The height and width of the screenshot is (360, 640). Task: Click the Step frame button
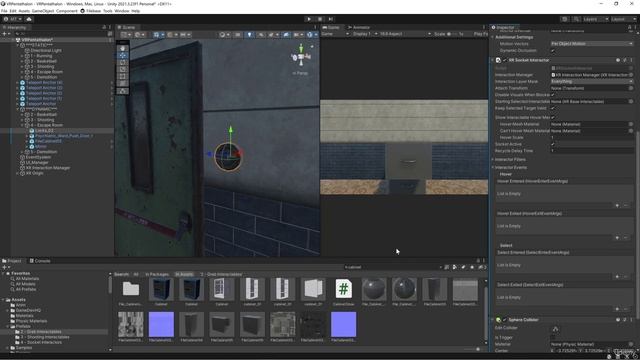coord(331,19)
